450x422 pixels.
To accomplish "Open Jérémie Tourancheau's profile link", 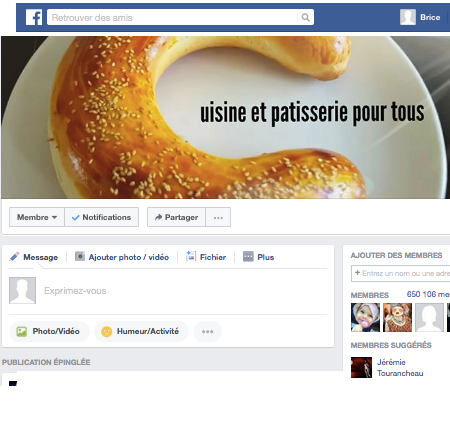I will coord(400,368).
